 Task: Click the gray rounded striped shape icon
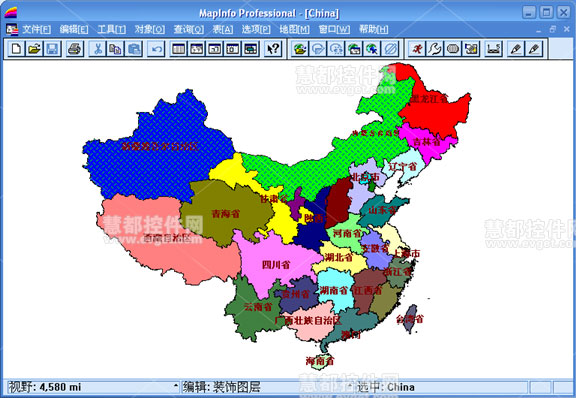[x=453, y=49]
